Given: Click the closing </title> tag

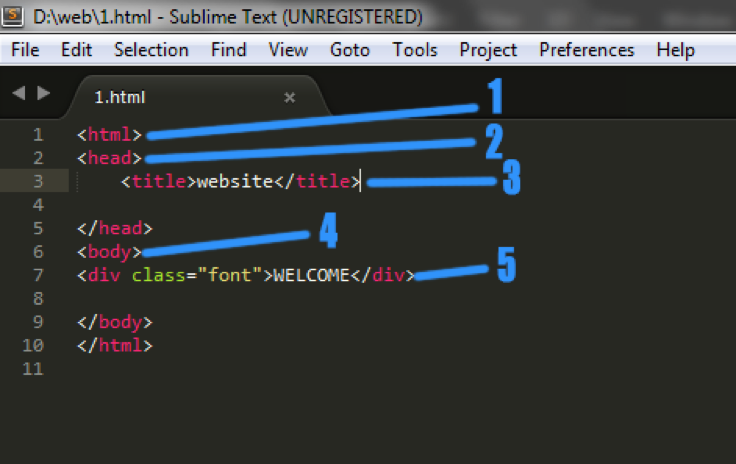Looking at the screenshot, I should (317, 182).
